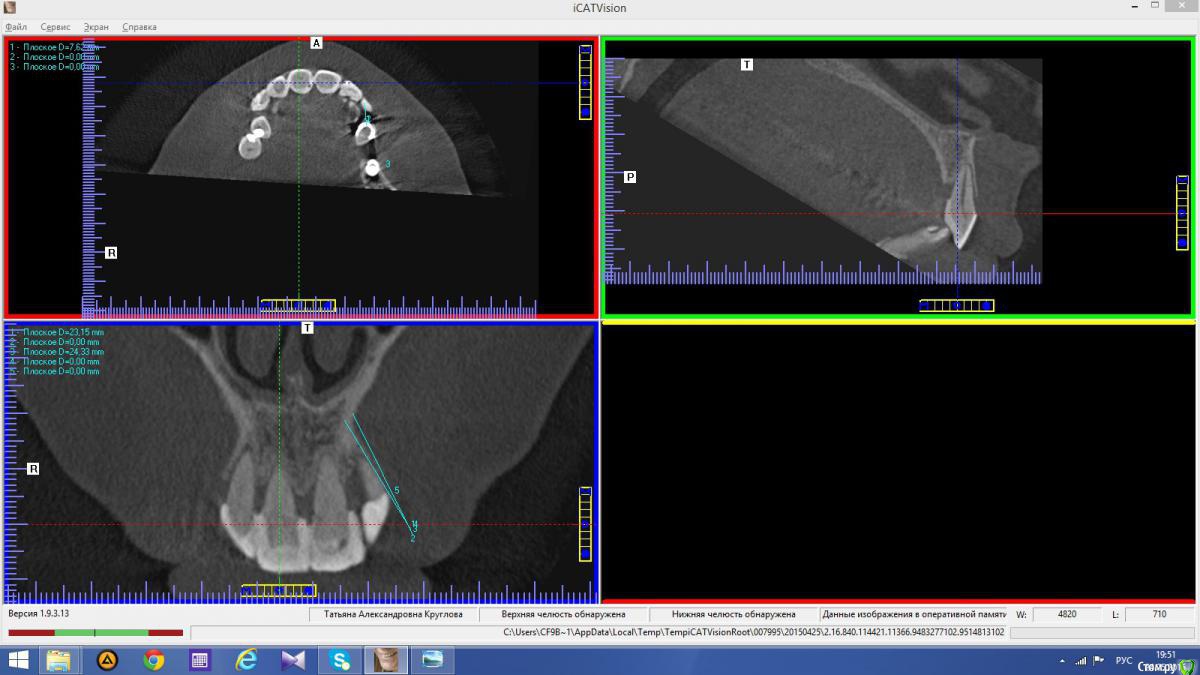Click the vertical slice slider in axial view
Viewport: 1200px width, 675px height.
[585, 83]
